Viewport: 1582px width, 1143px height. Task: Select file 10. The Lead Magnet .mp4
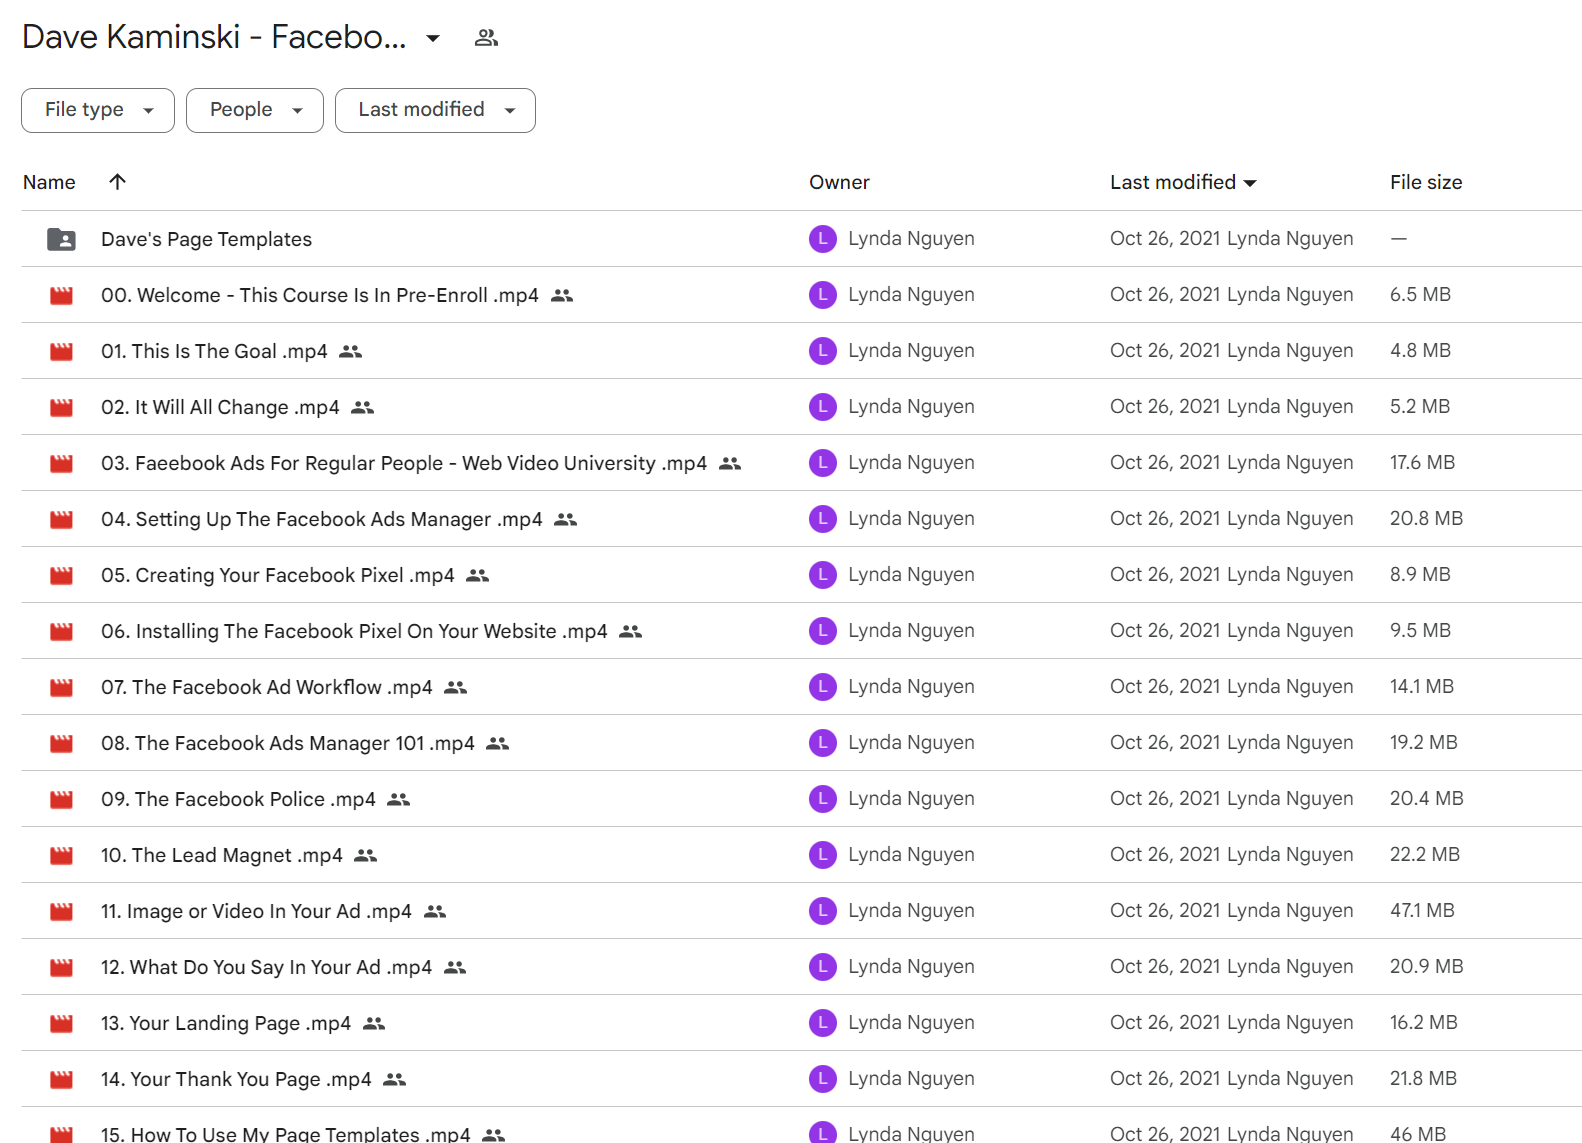point(222,855)
